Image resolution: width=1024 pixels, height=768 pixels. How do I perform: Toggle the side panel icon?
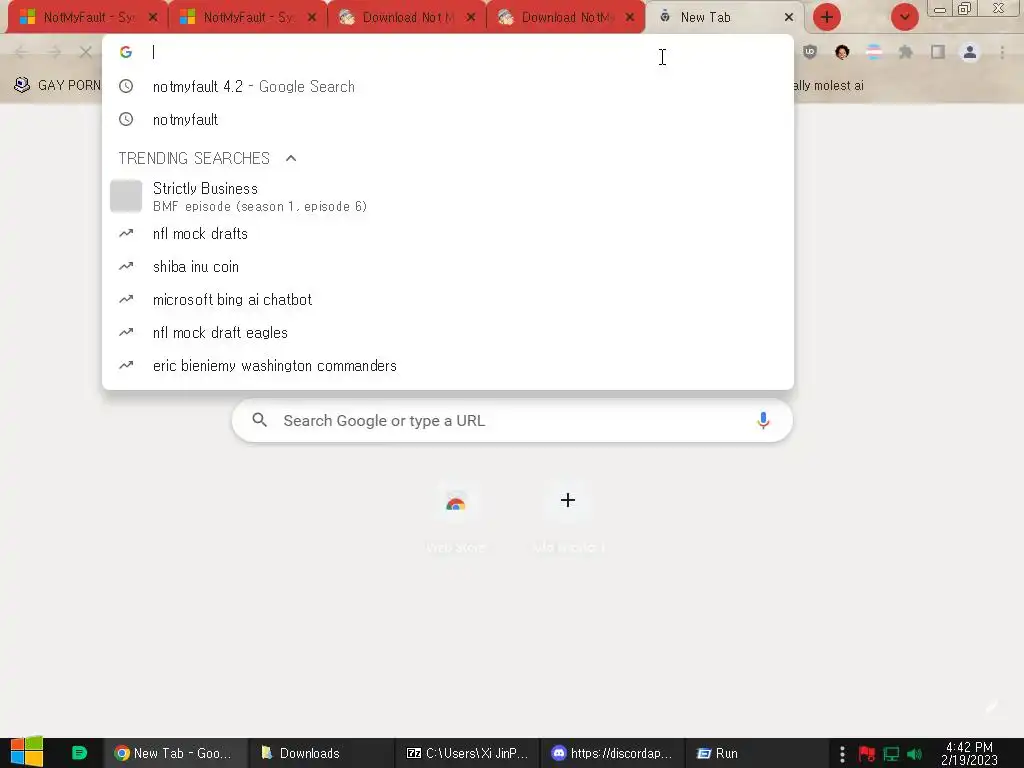click(x=938, y=52)
